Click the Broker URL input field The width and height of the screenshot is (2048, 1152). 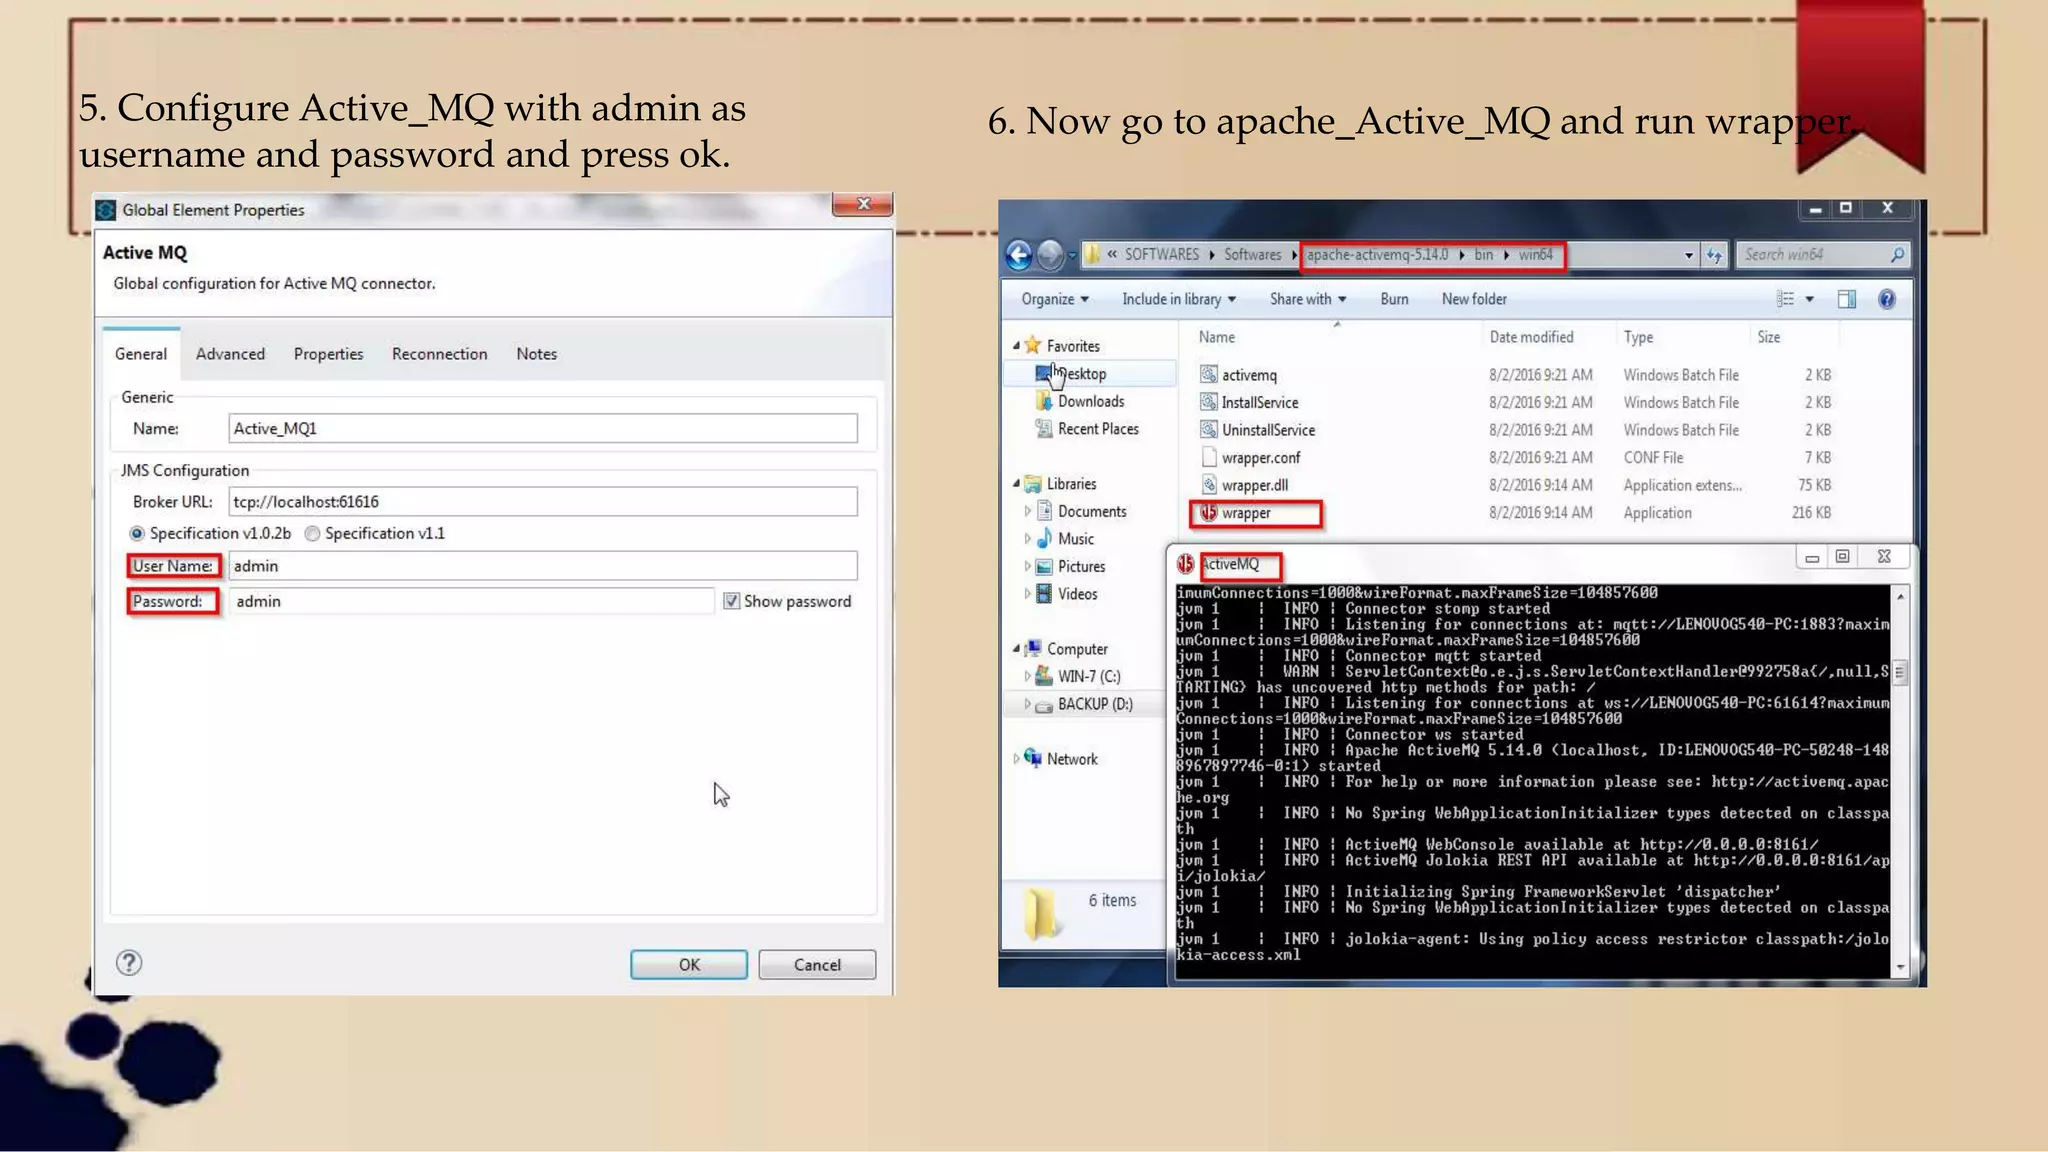click(x=543, y=501)
